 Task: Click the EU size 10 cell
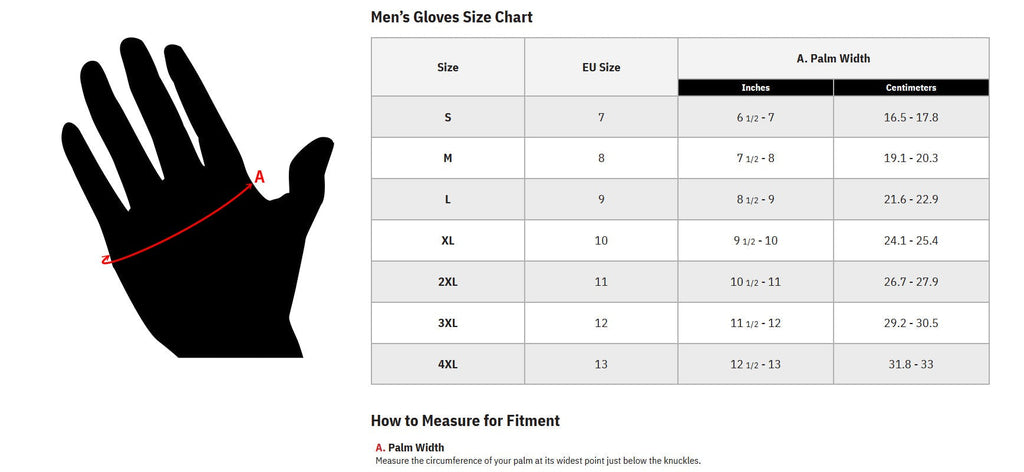601,241
